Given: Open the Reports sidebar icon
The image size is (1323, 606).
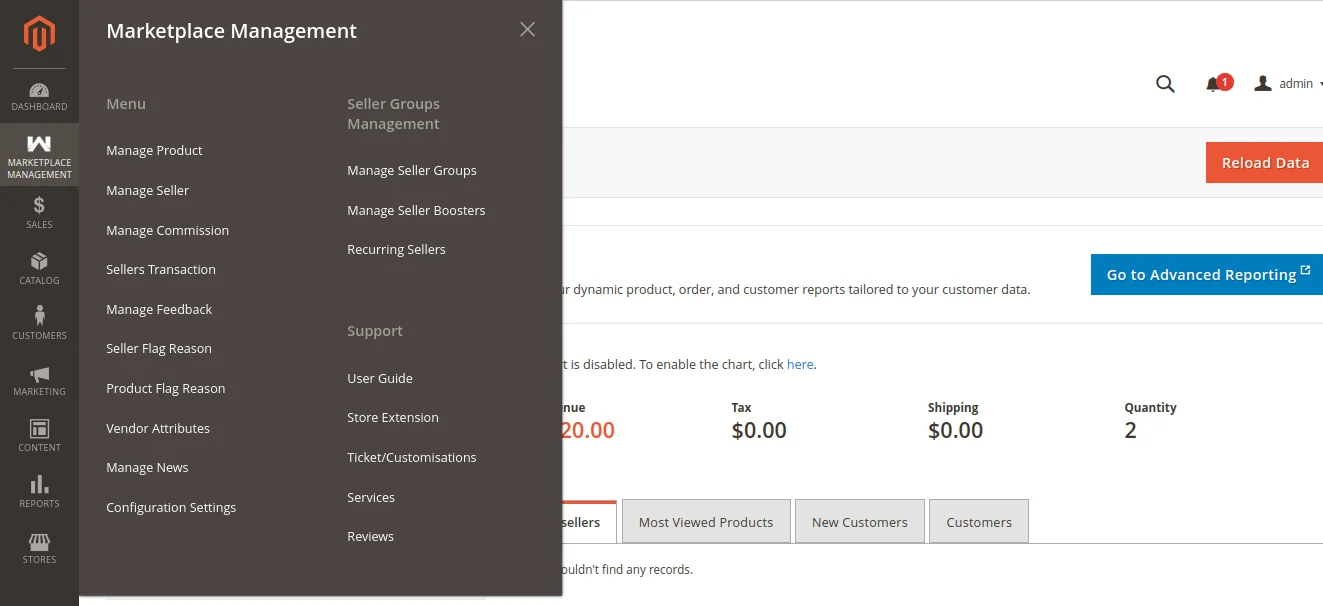Looking at the screenshot, I should [x=39, y=490].
